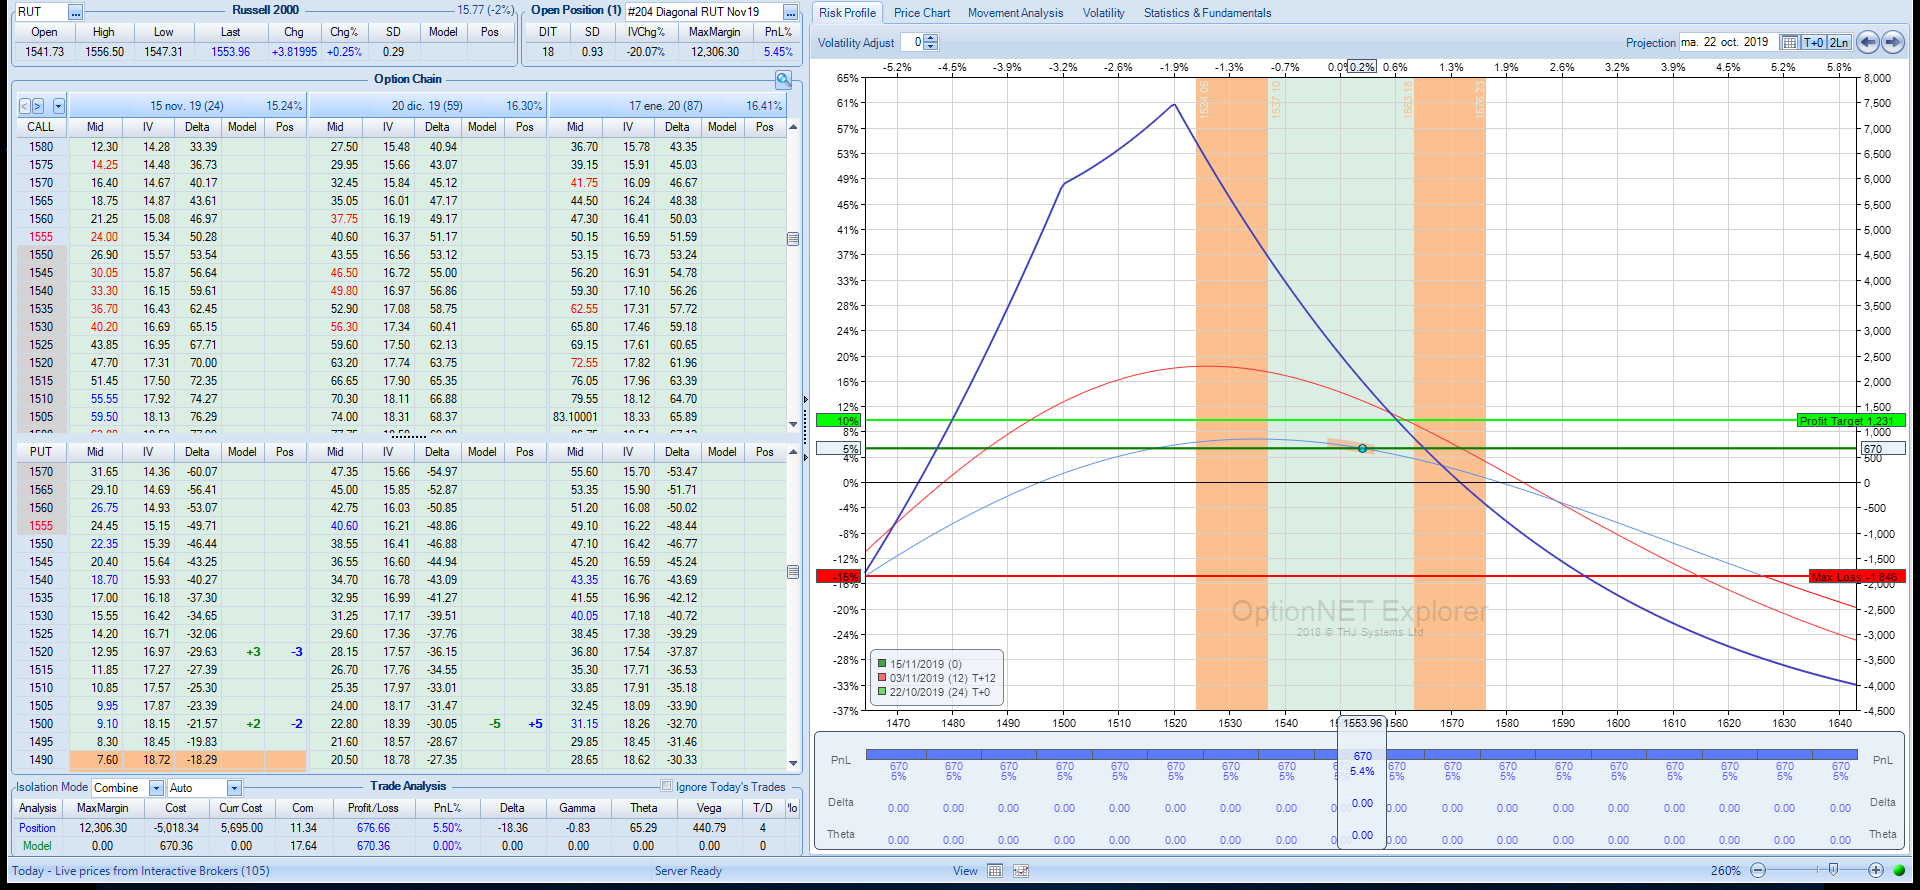Open the expiration selector dropdown arrow
Screen dimensions: 1920x890
tap(58, 106)
